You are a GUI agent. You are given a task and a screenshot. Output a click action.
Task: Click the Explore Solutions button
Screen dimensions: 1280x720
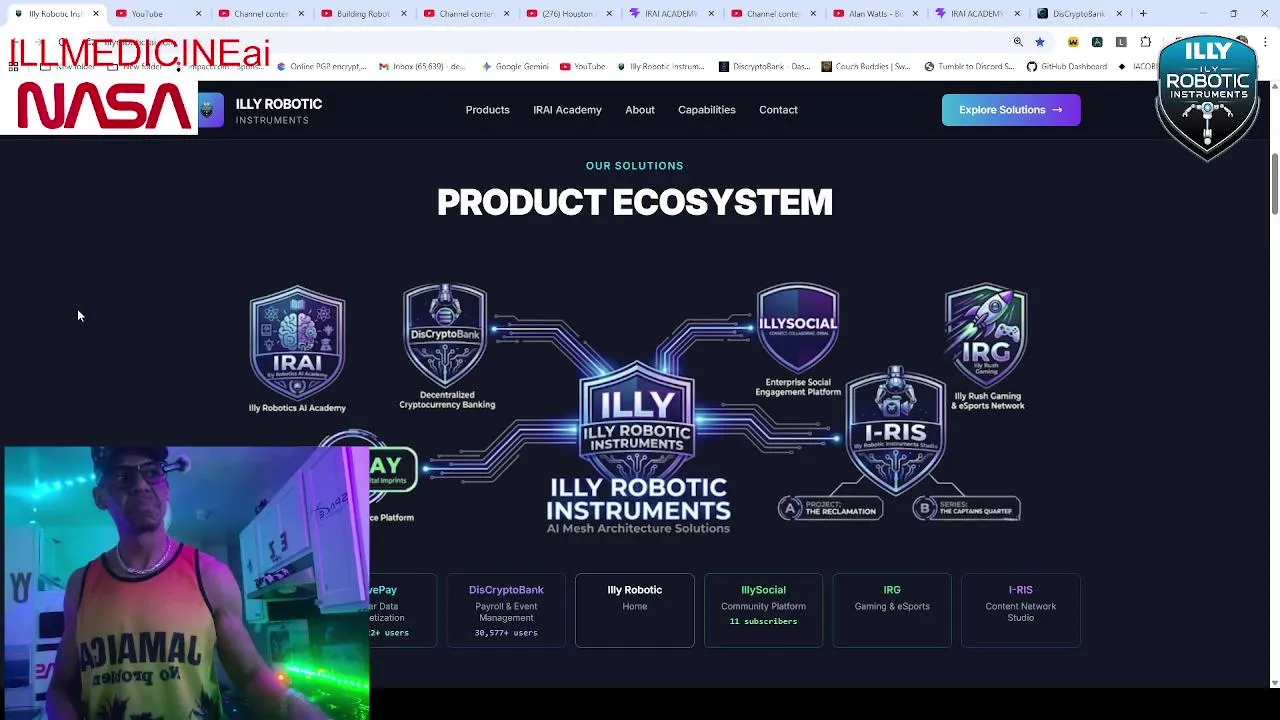pos(1011,110)
